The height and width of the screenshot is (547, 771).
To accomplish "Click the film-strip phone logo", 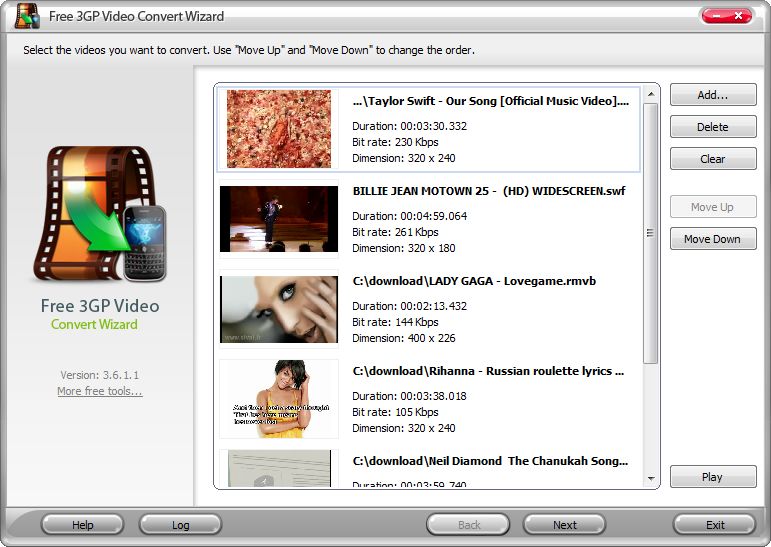I will pyautogui.click(x=100, y=214).
